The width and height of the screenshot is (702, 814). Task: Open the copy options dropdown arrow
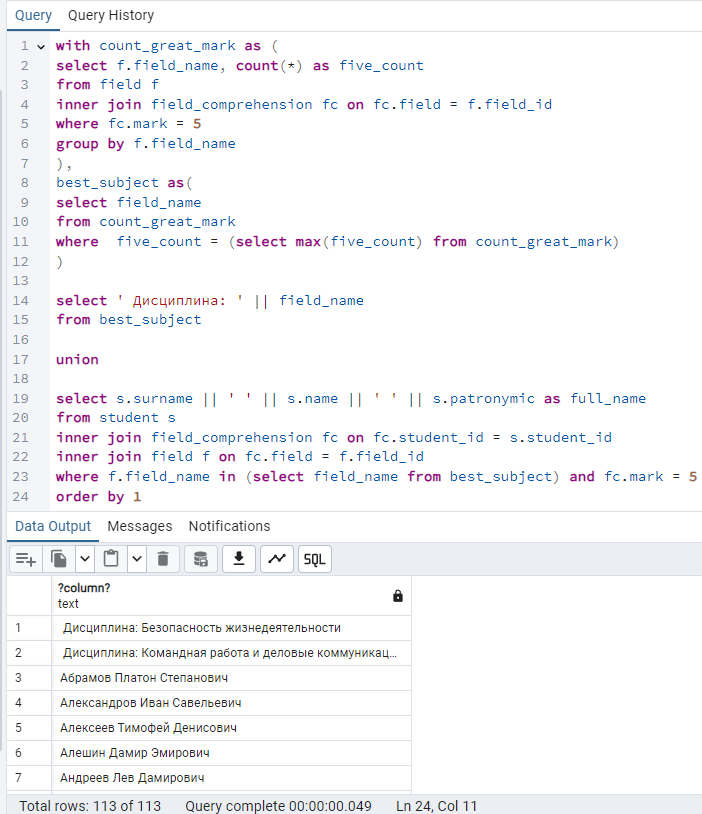tap(85, 559)
